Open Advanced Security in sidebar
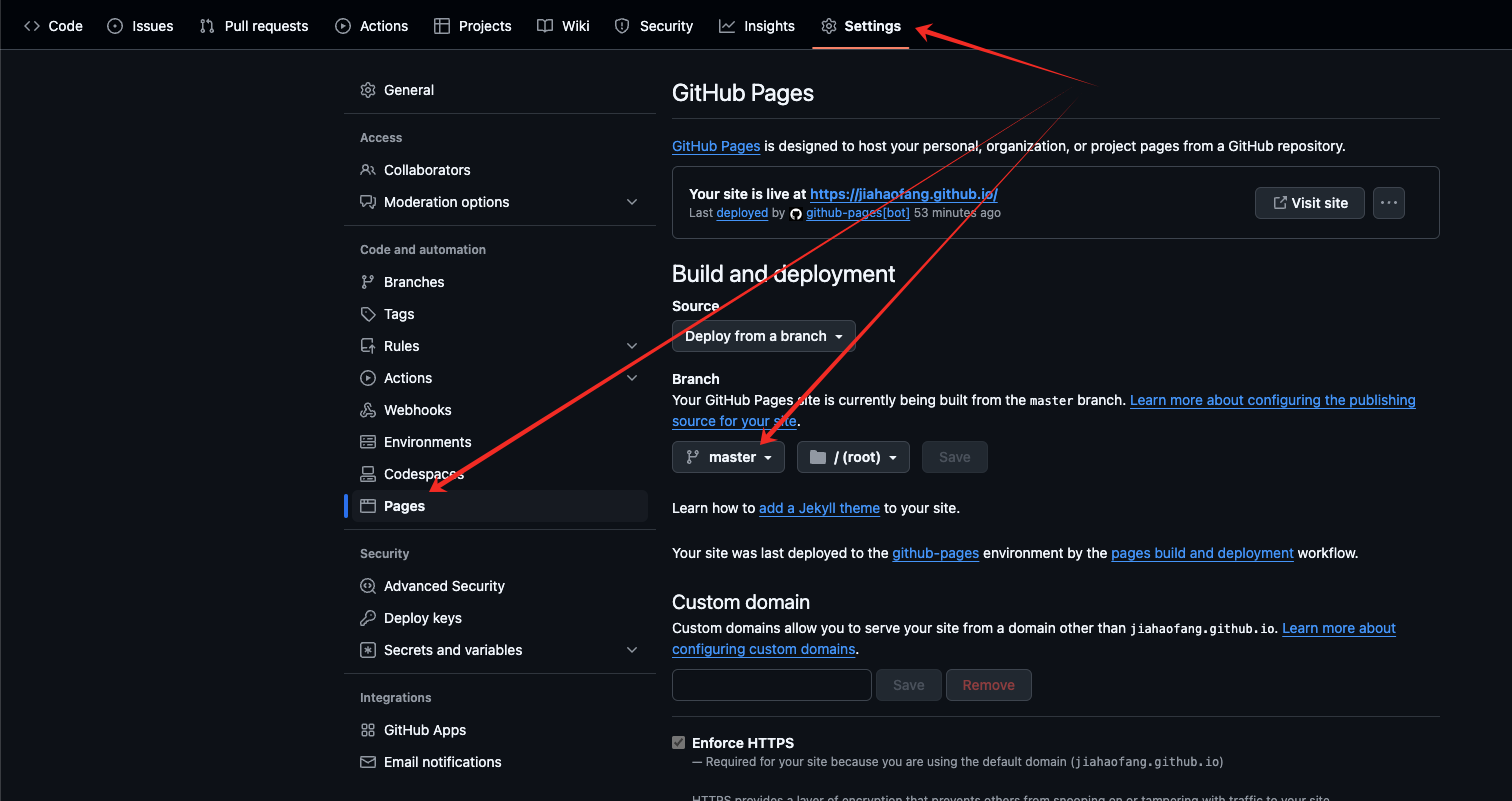The width and height of the screenshot is (1512, 801). coord(500,586)
